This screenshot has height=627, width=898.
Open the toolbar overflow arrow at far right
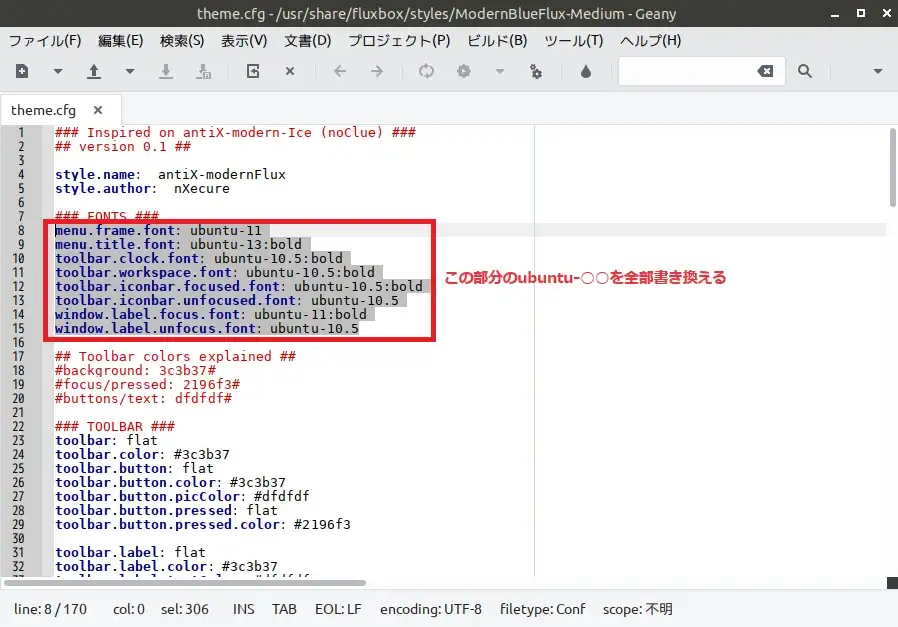878,71
